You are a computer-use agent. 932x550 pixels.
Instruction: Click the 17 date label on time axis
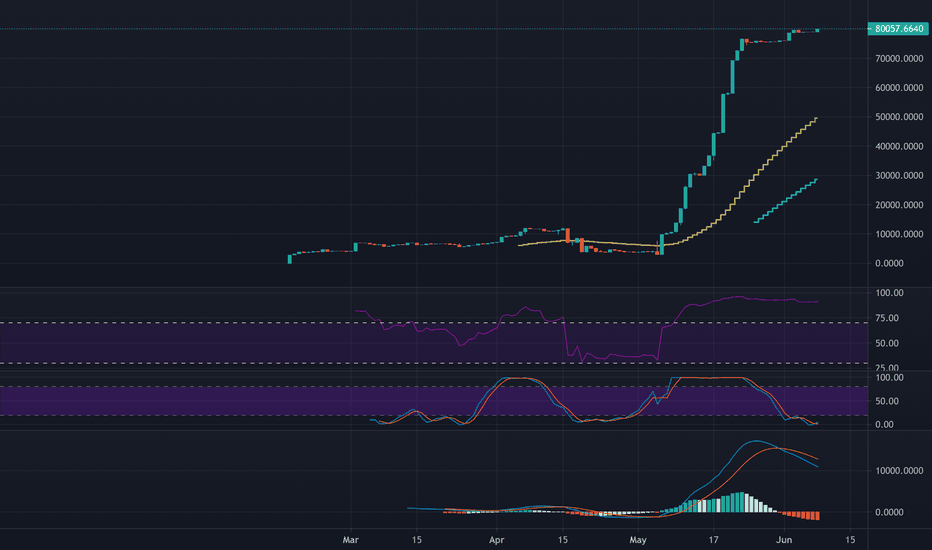click(x=713, y=540)
